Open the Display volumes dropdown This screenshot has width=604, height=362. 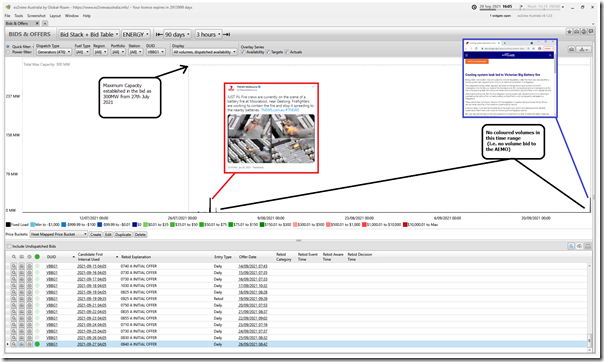pyautogui.click(x=204, y=52)
